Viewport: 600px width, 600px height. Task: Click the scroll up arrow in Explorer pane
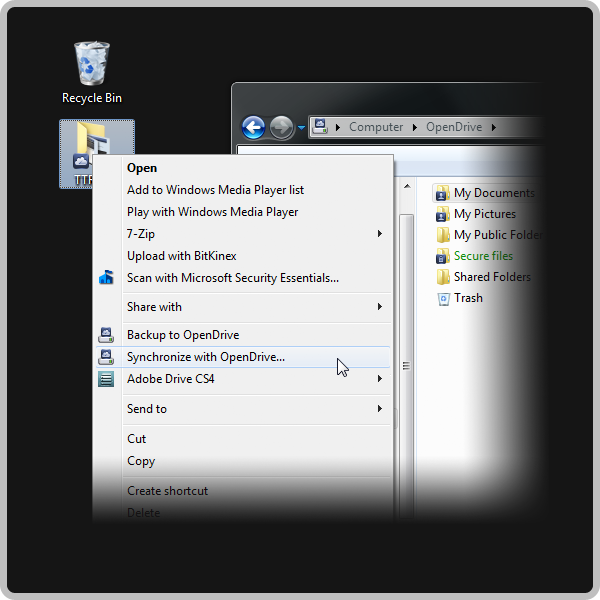[x=407, y=186]
